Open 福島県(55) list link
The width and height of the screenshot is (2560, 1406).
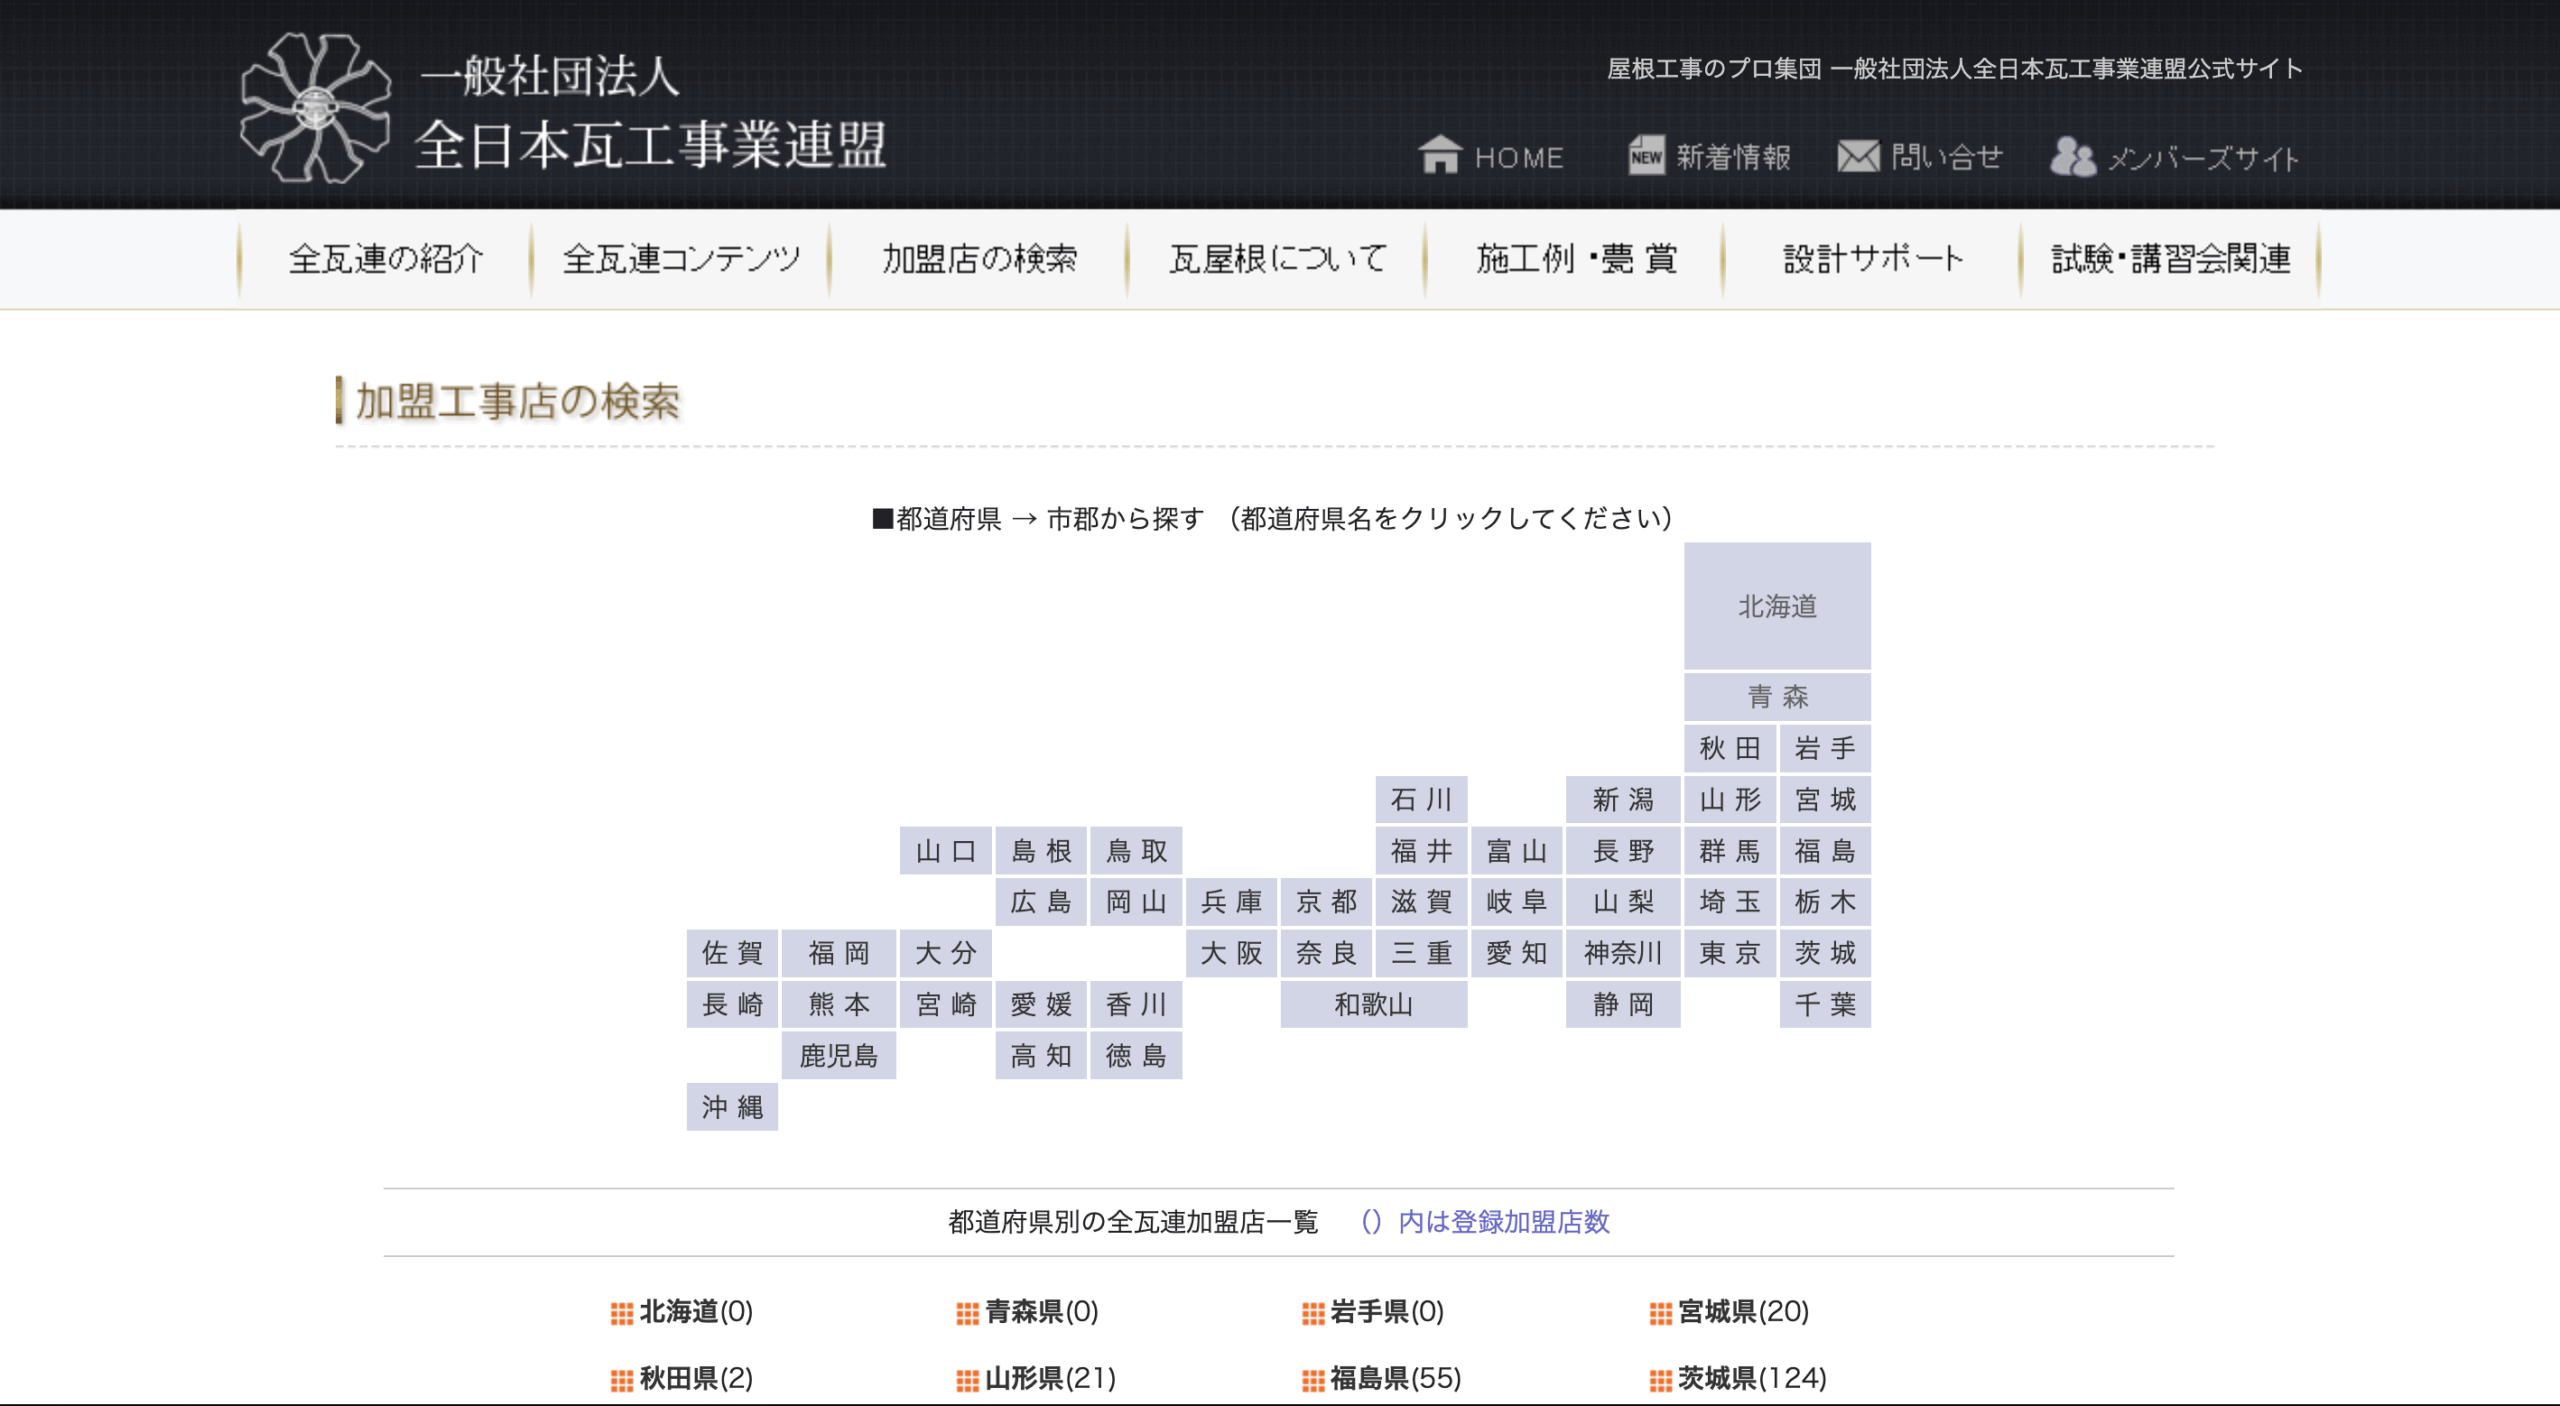1396,1378
